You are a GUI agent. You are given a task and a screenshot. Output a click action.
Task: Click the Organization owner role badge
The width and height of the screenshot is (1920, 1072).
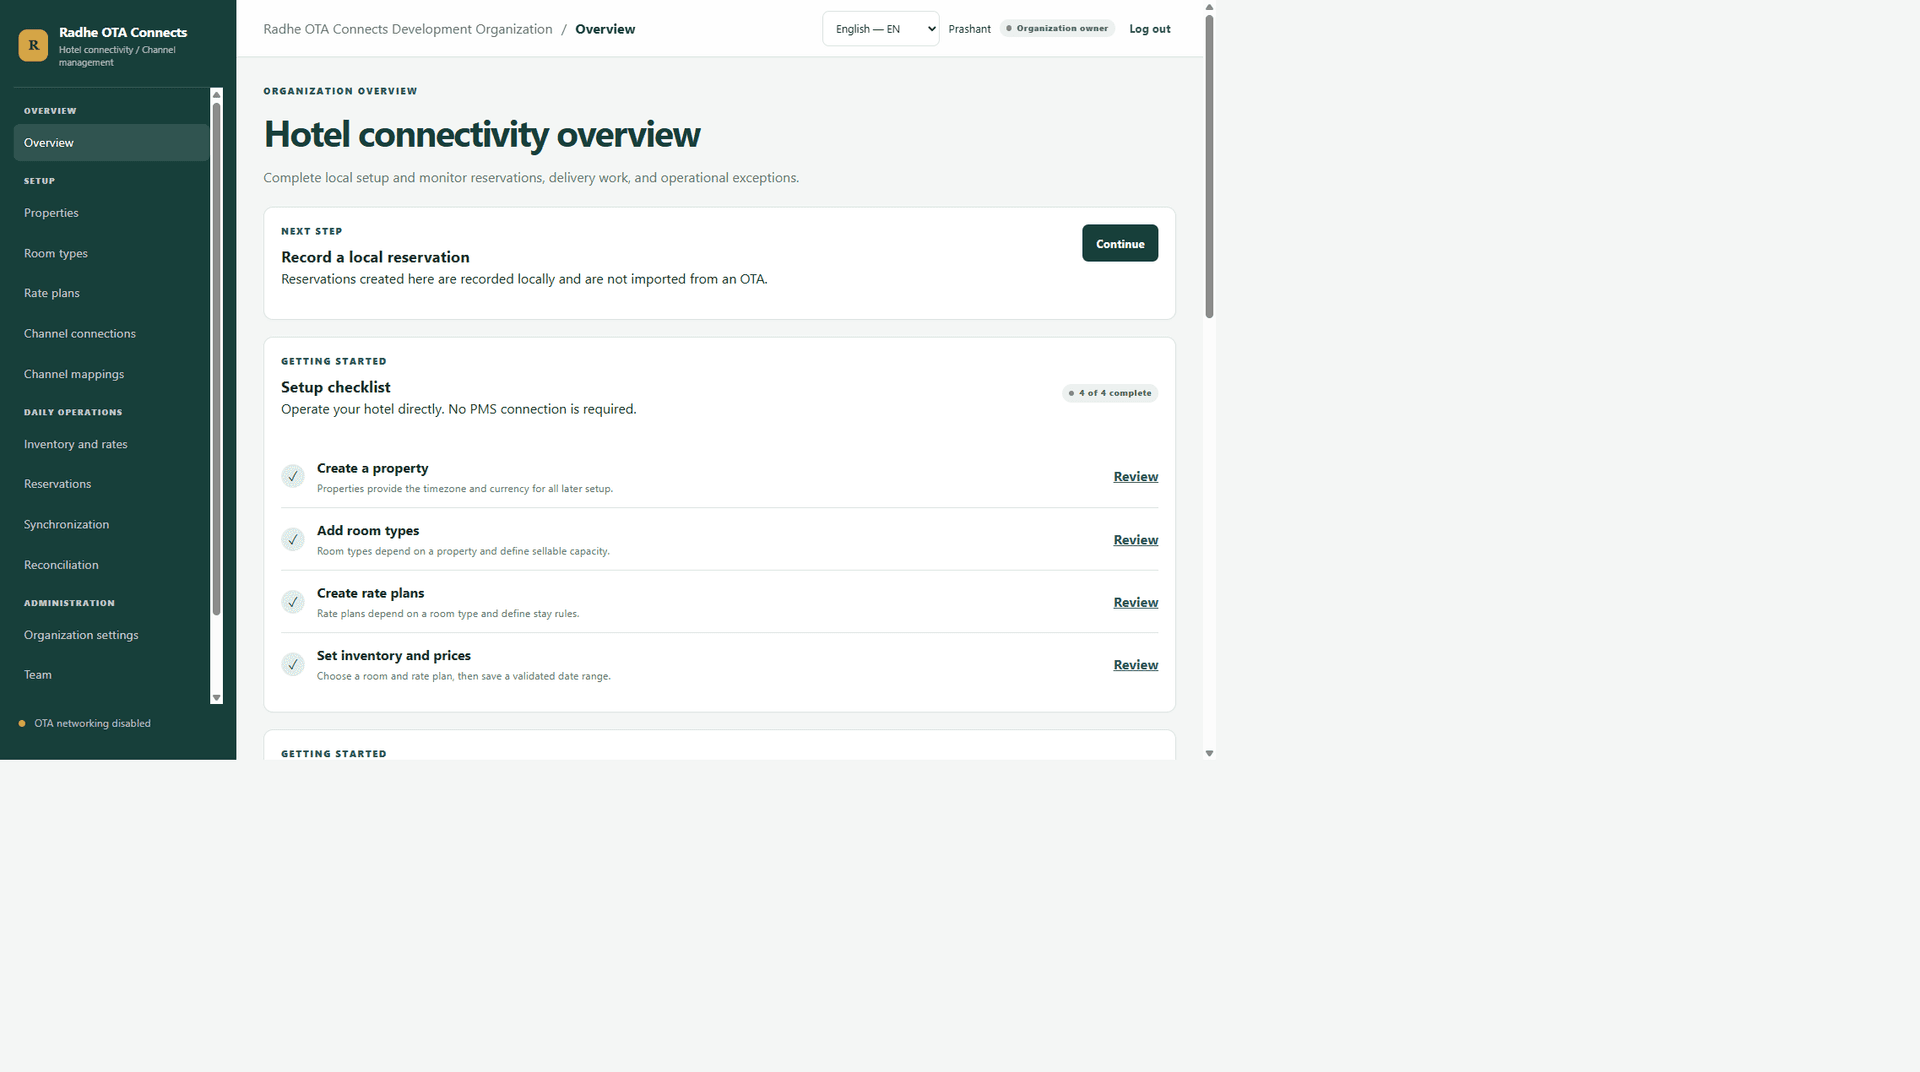(x=1057, y=29)
